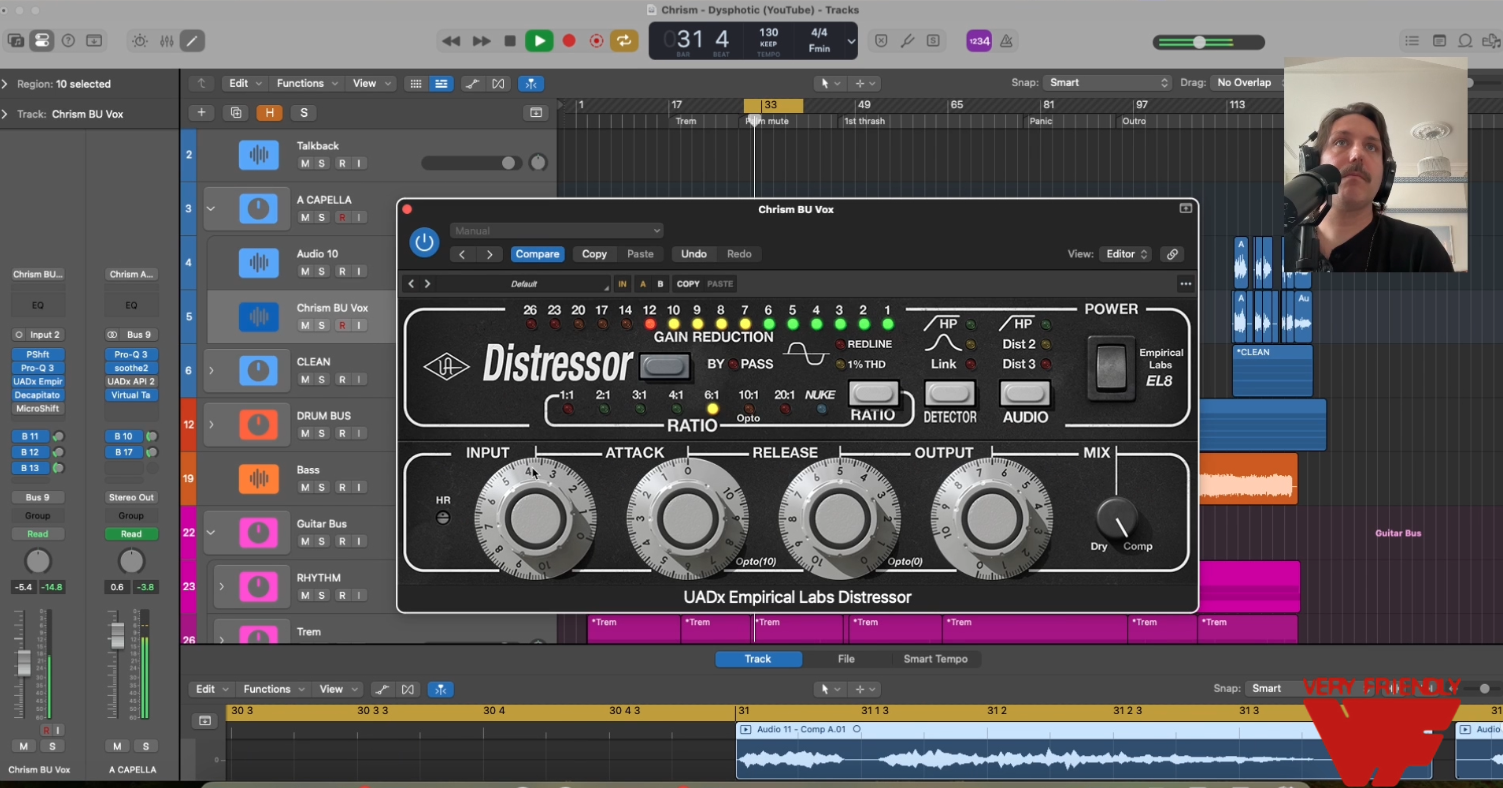Open the Snap Smart dropdown in Tracks
This screenshot has width=1503, height=788.
click(1107, 83)
